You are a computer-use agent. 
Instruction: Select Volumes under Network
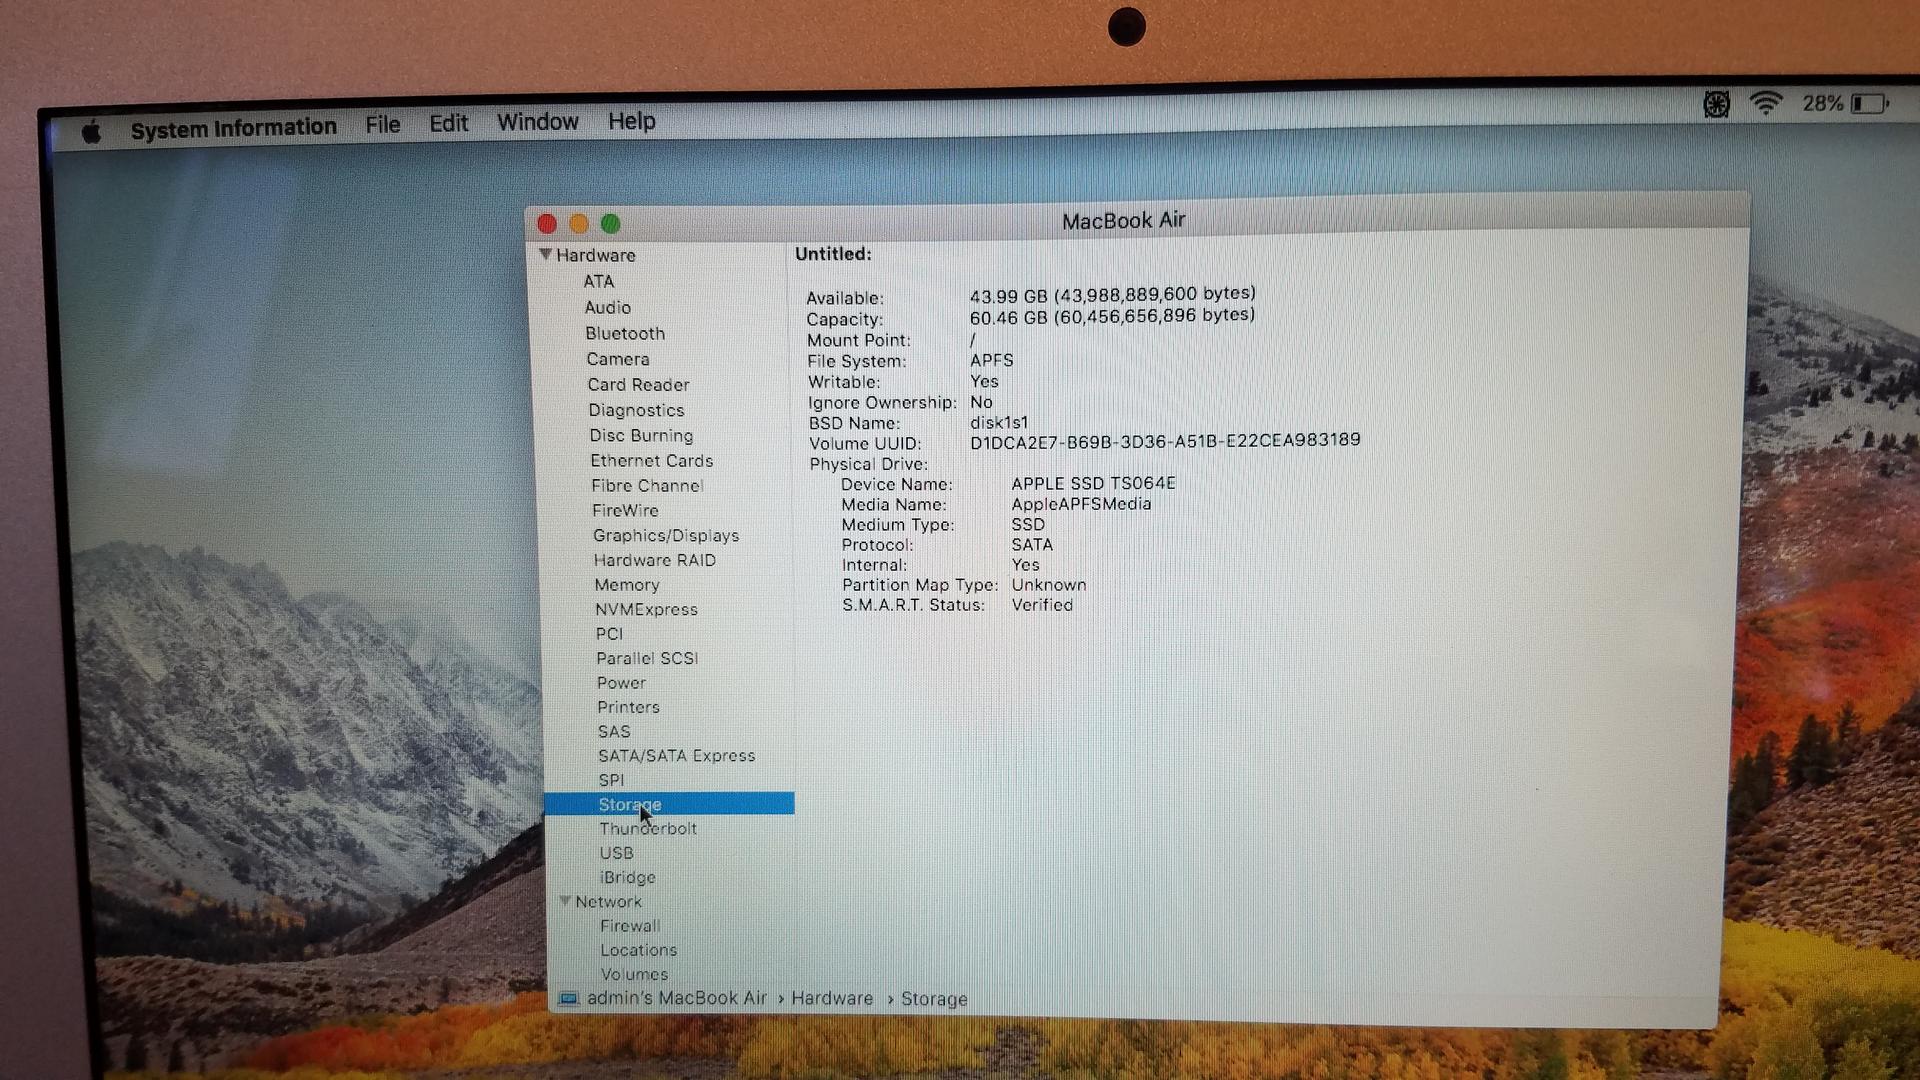[634, 974]
